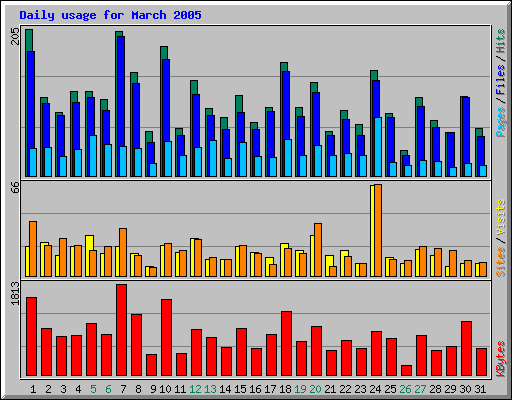The height and width of the screenshot is (400, 512).
Task: Select day 22 on the date axis
Action: pyautogui.click(x=345, y=389)
